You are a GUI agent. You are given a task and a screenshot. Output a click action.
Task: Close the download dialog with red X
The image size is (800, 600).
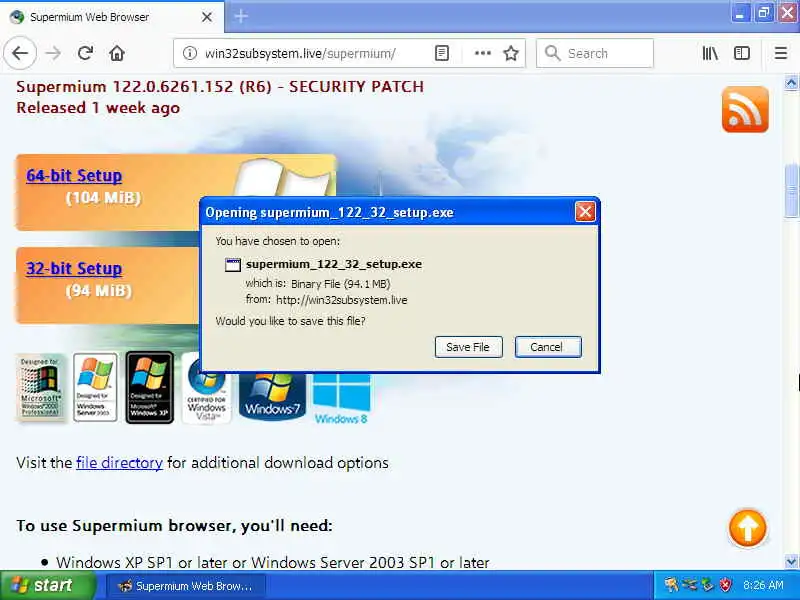pyautogui.click(x=585, y=212)
